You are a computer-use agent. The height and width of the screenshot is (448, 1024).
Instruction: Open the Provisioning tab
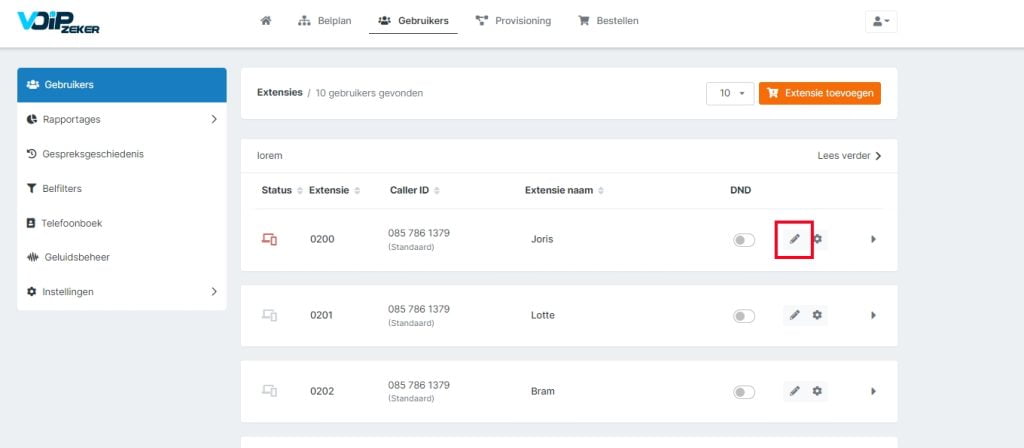tap(513, 21)
